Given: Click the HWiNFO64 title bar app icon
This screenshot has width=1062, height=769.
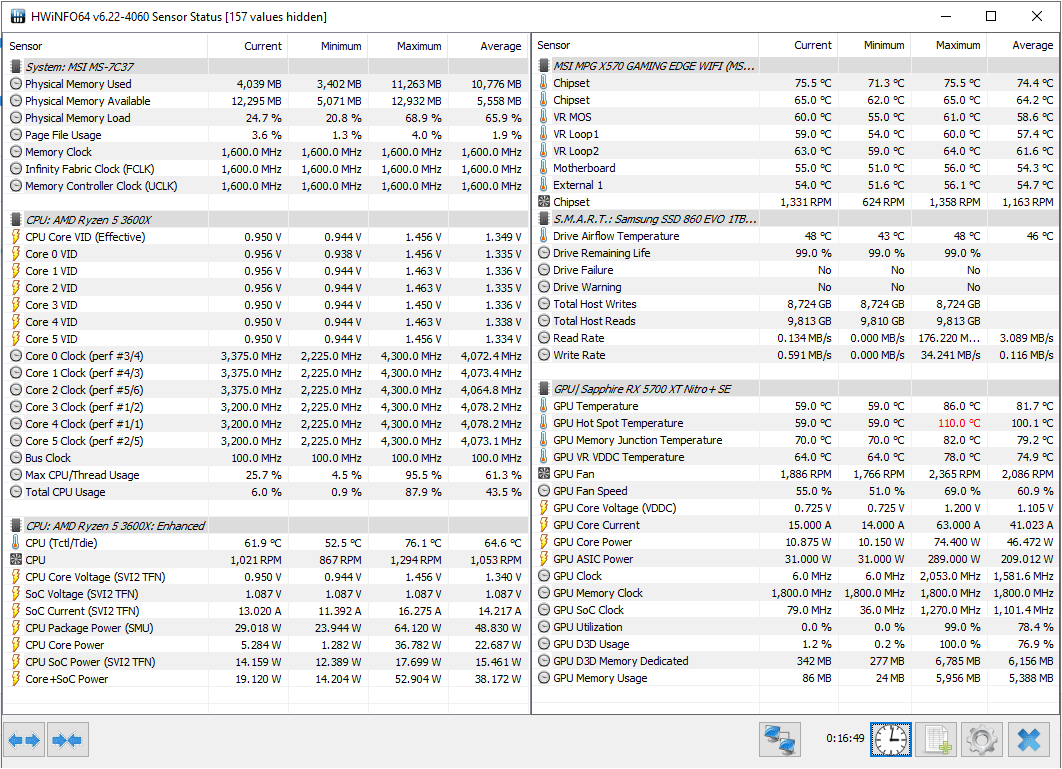Looking at the screenshot, I should (x=18, y=16).
